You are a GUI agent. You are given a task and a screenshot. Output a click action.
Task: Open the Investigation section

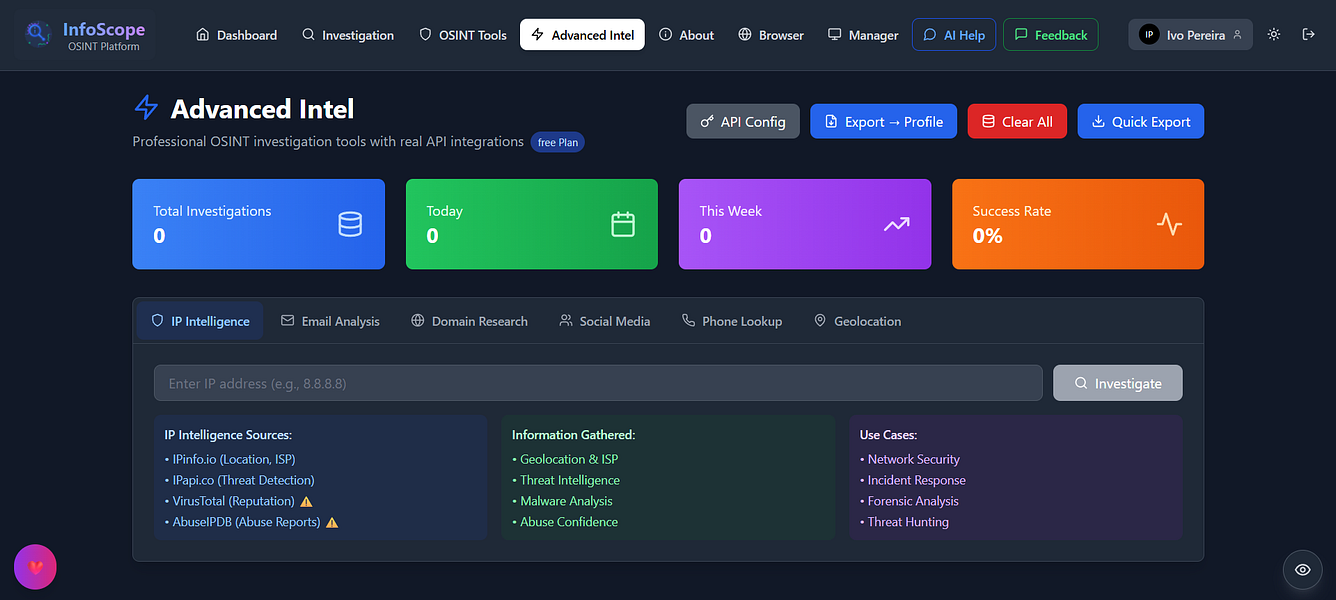(348, 34)
